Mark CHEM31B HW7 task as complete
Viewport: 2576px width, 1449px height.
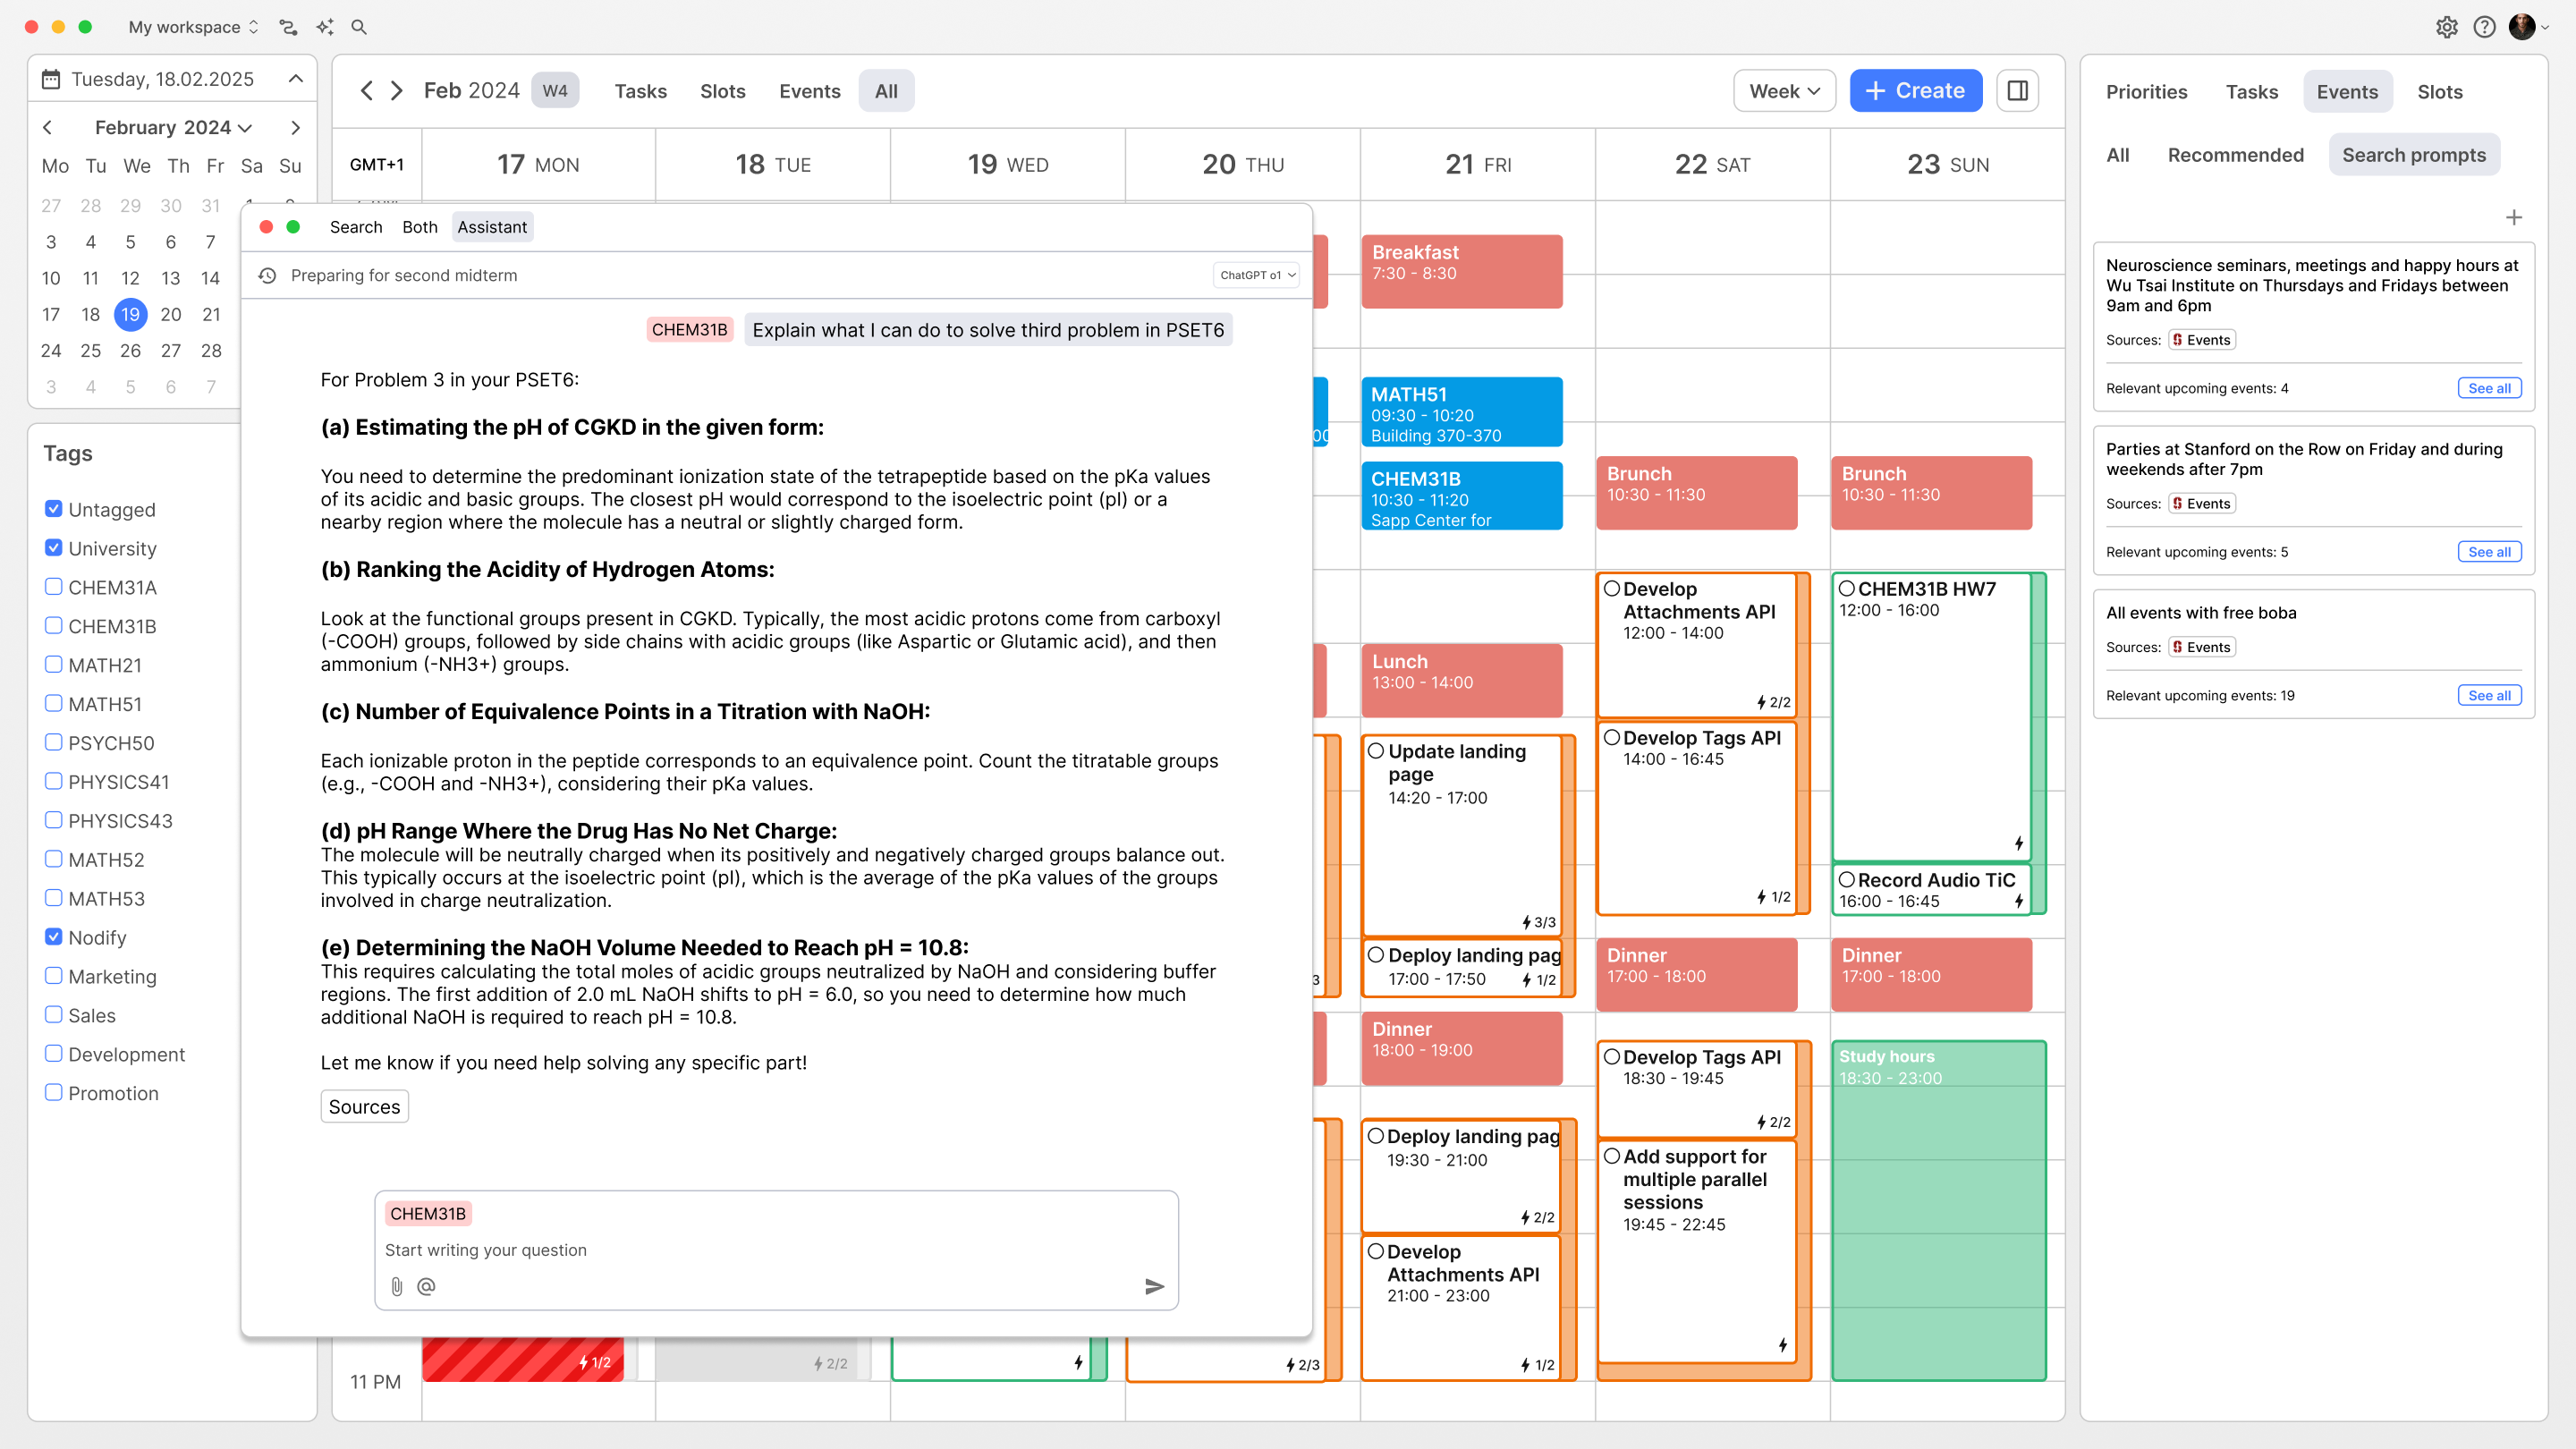click(1847, 589)
